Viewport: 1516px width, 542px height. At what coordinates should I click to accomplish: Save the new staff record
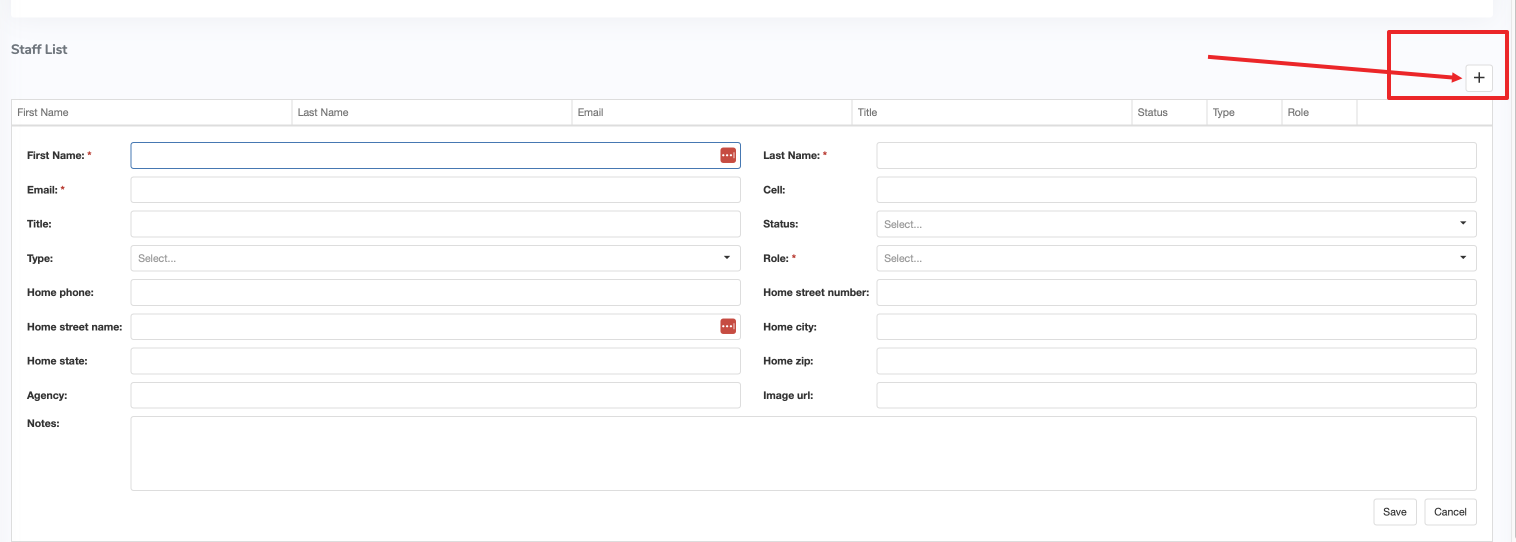click(1395, 511)
